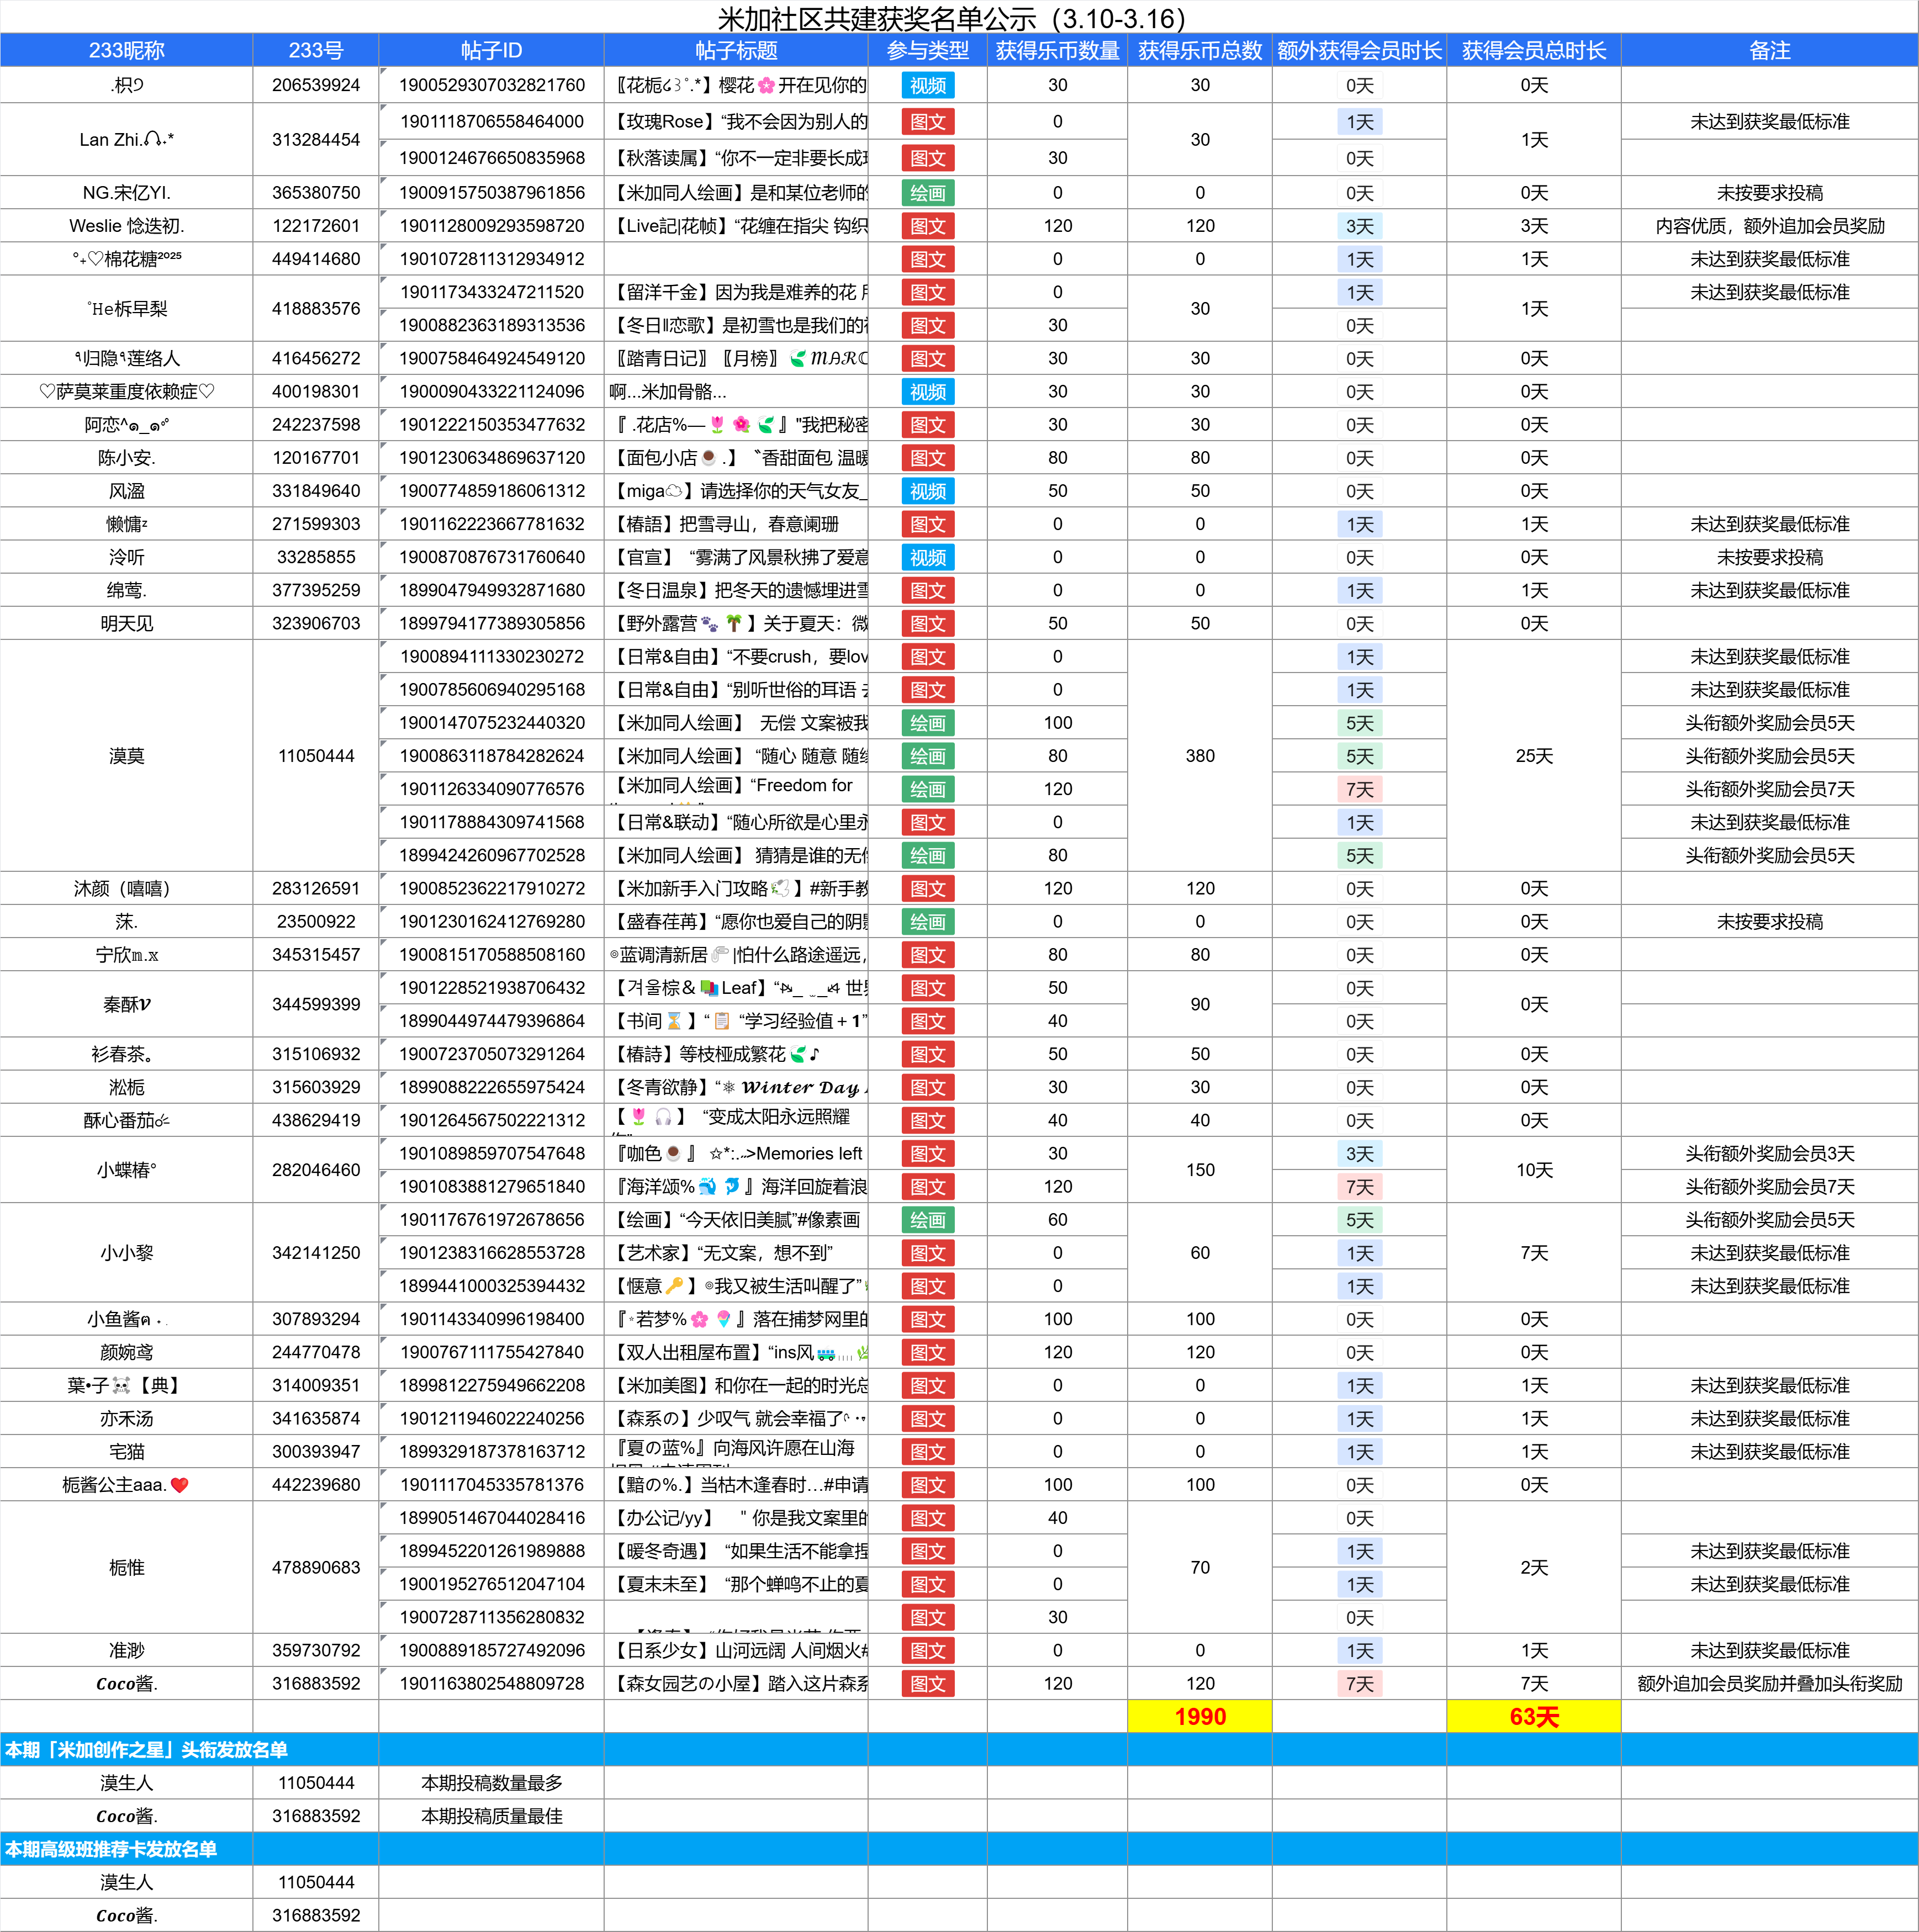Select the 233昵称 column header

(126, 50)
